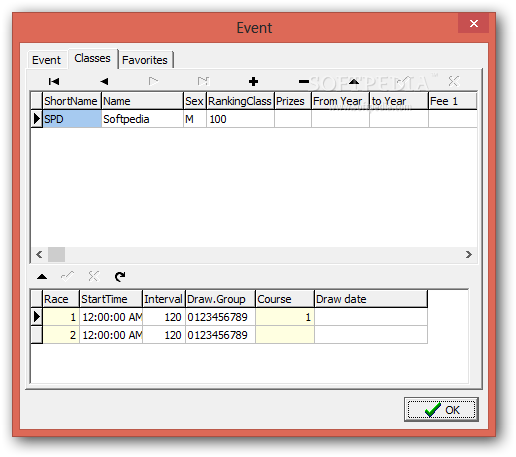Click the Interval column header
Screen dimensions: 516x457
click(164, 299)
